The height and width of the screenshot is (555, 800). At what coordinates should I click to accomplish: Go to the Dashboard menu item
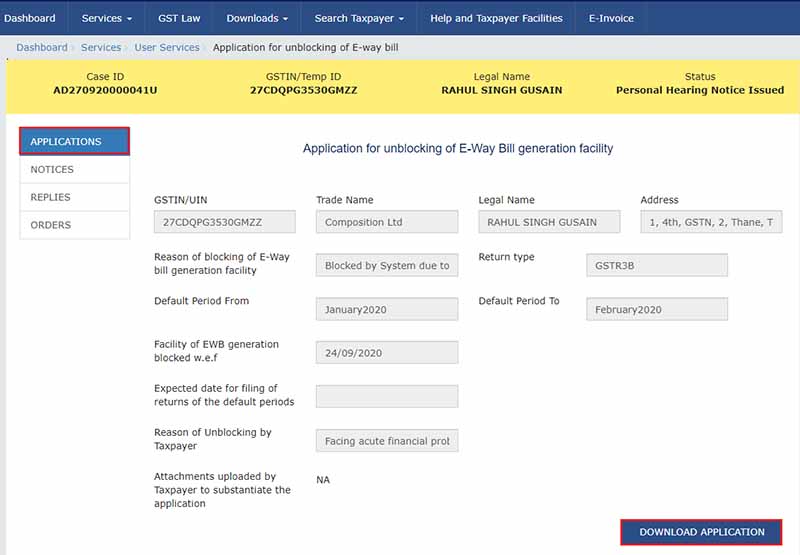click(30, 18)
